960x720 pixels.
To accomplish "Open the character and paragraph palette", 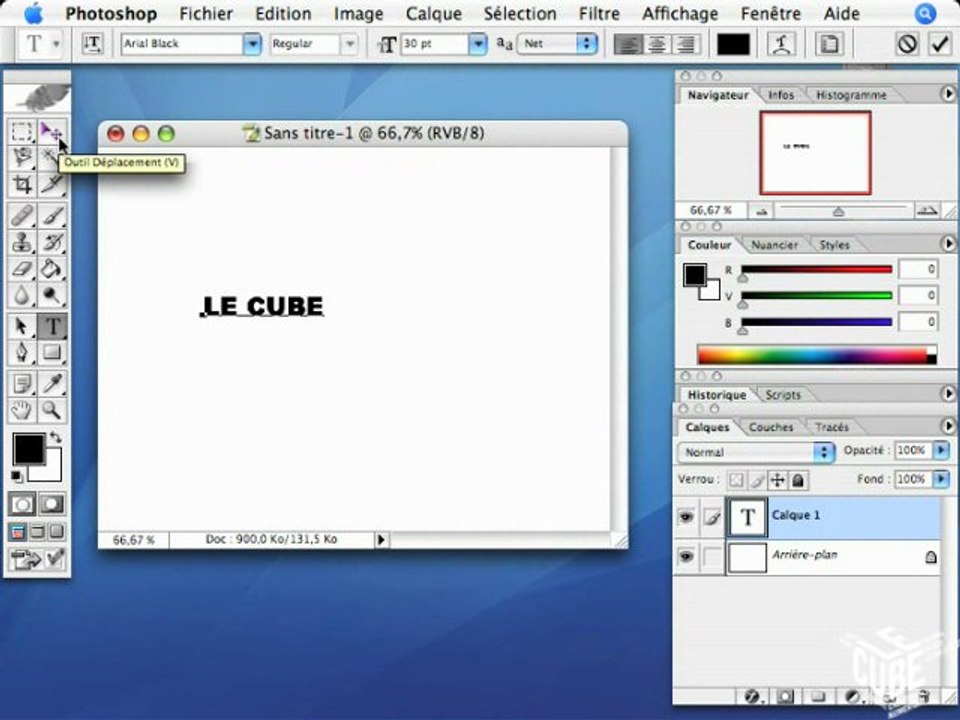I will click(828, 44).
